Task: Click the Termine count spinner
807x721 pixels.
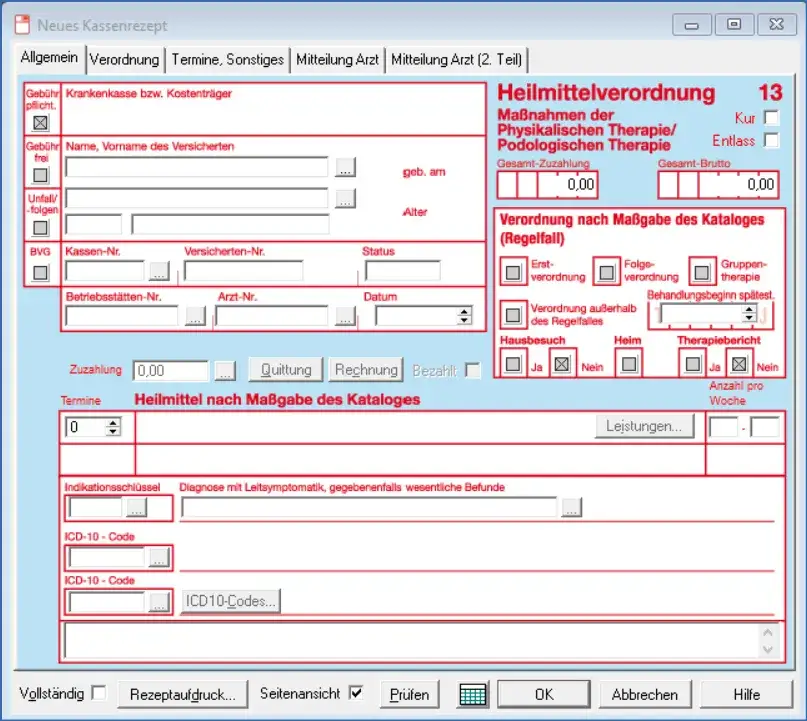Action: (113, 428)
